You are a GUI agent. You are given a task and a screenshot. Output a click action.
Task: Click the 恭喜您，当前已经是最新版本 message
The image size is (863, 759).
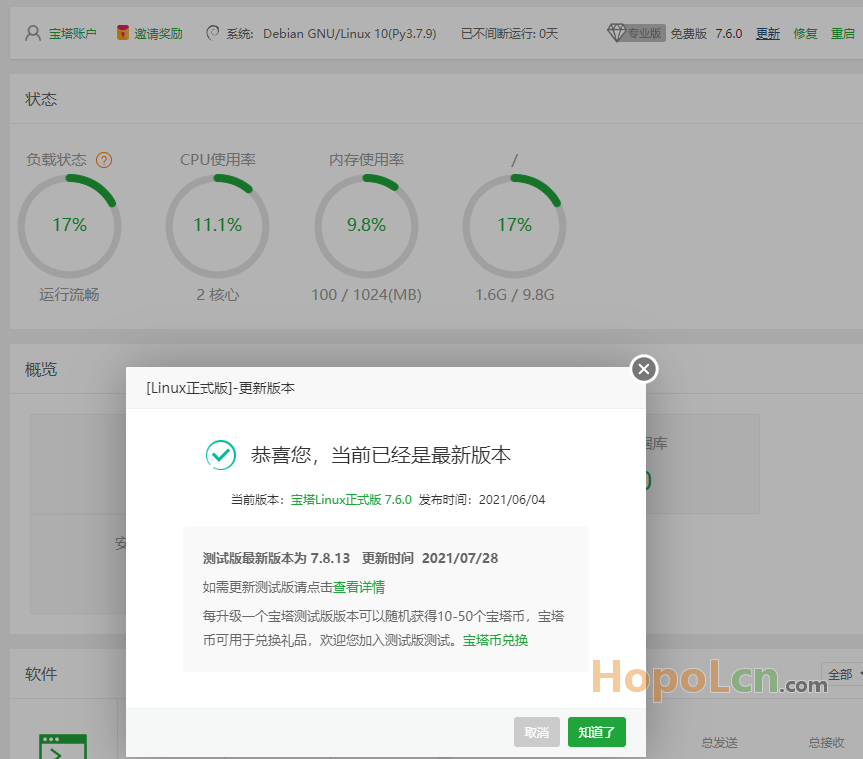click(x=381, y=455)
